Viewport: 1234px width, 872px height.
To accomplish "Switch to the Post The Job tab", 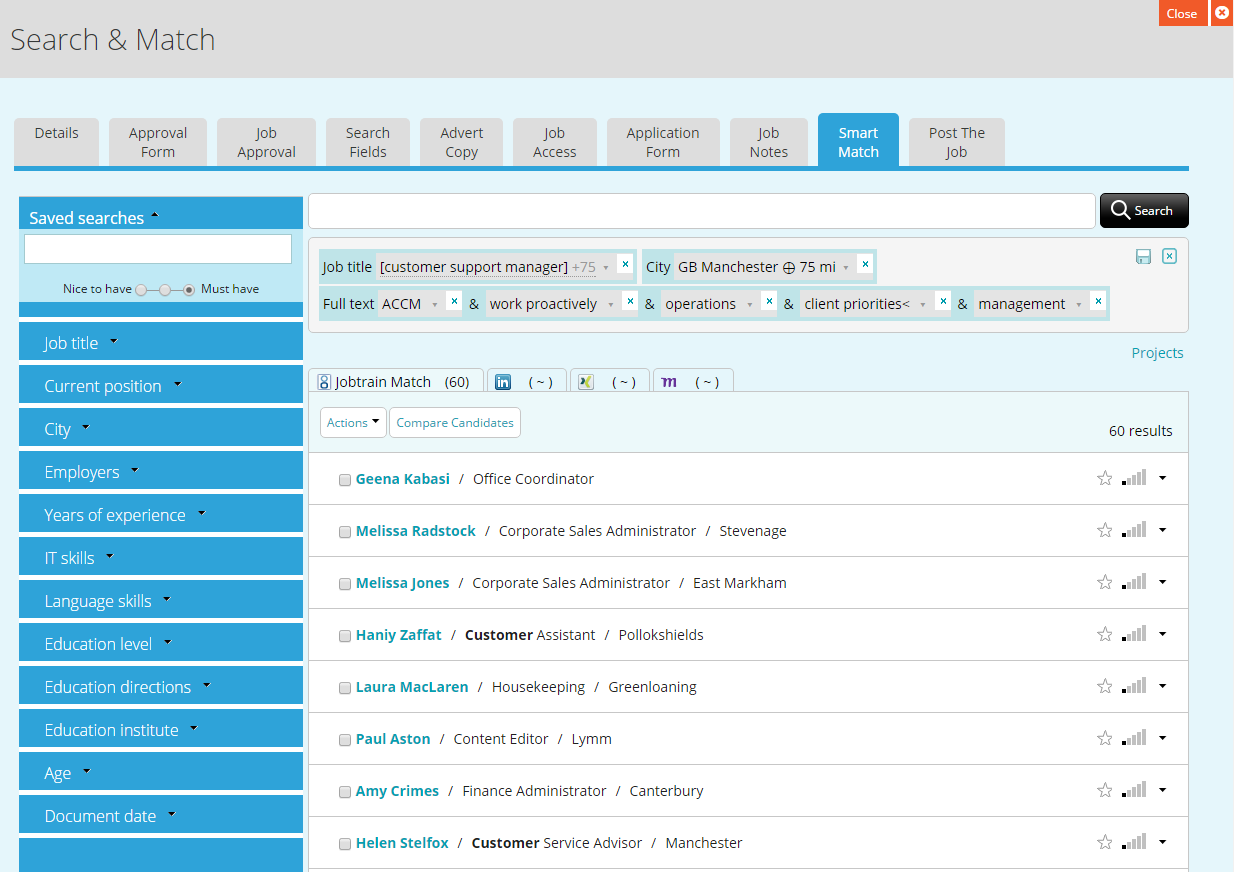I will coord(956,140).
